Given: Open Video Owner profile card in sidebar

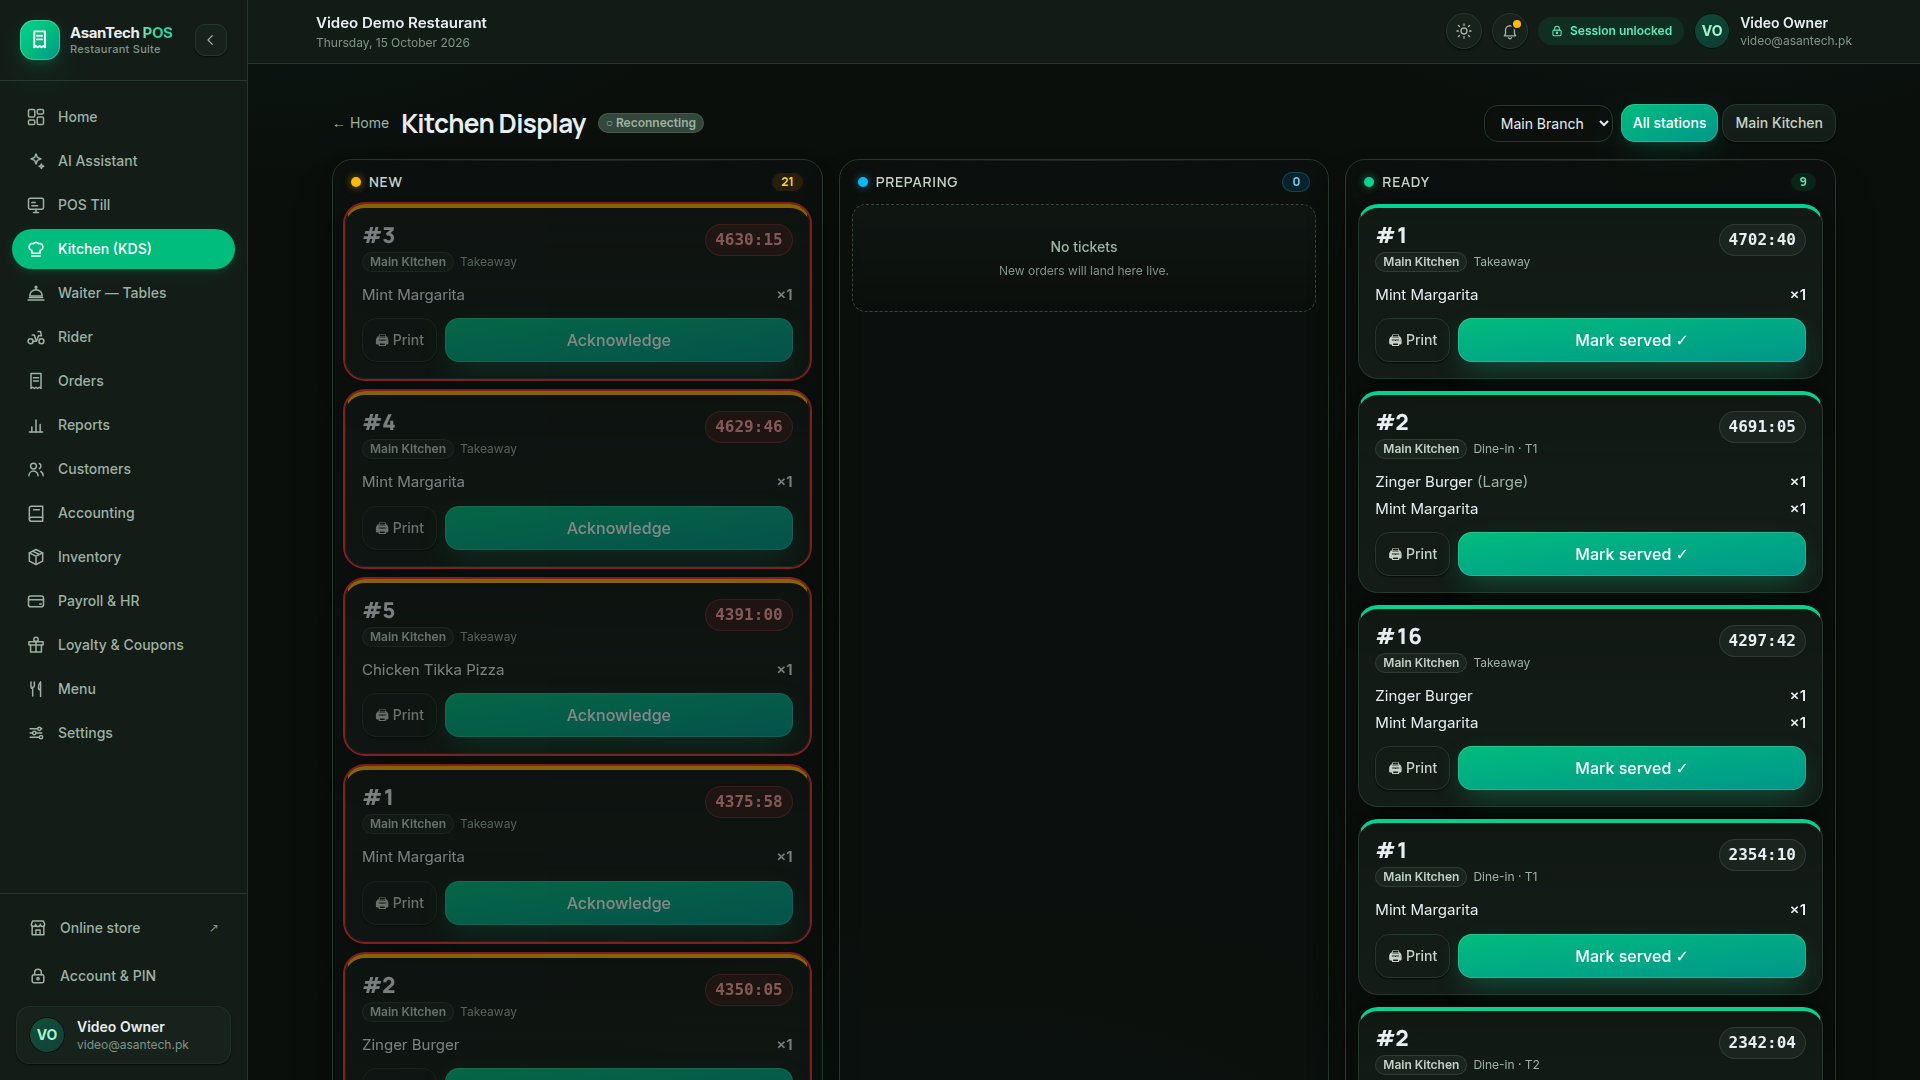Looking at the screenshot, I should pyautogui.click(x=123, y=1035).
